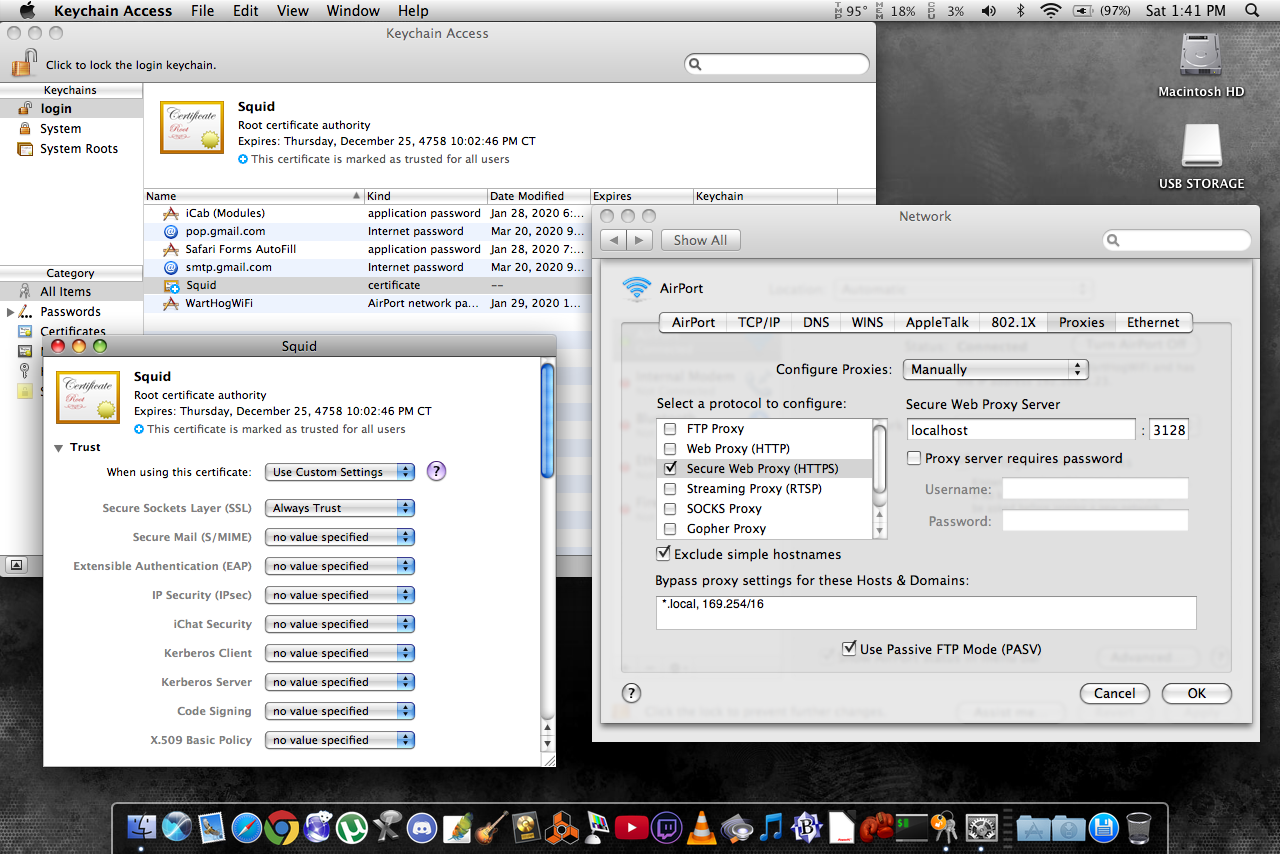The image size is (1280, 854).
Task: Click the OK button in Network dialog
Action: 1196,693
